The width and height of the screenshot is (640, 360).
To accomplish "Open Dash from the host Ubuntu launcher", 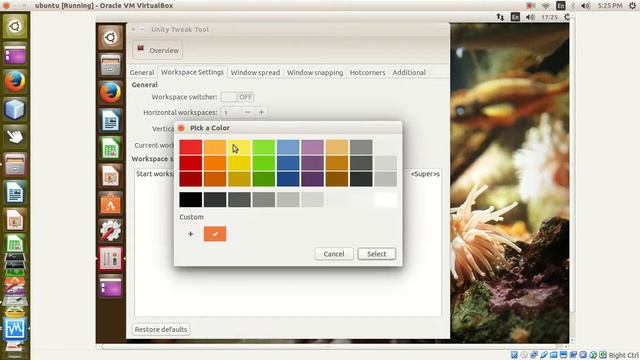I will click(x=15, y=27).
